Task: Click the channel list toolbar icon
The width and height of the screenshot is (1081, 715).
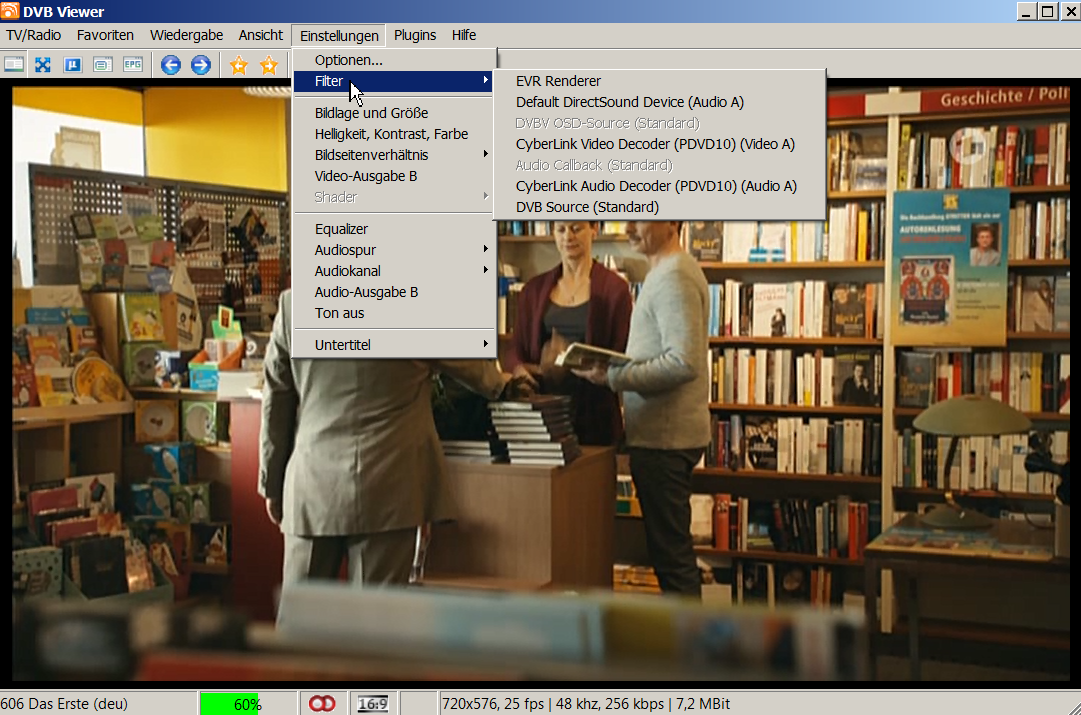Action: tap(14, 65)
